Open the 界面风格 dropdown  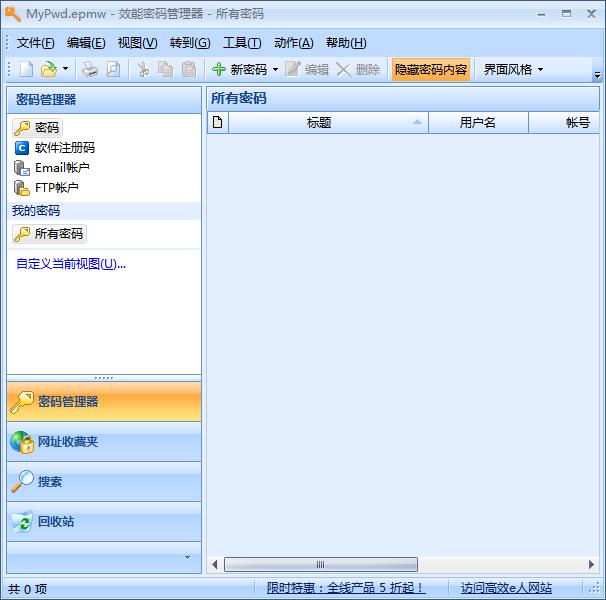[514, 70]
